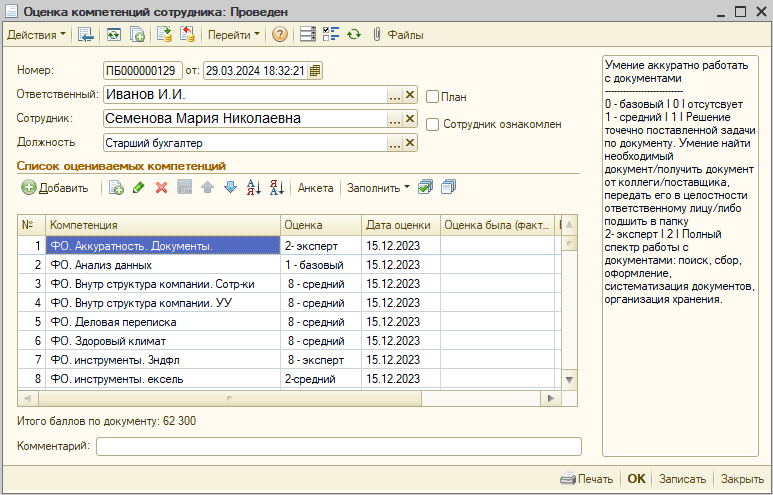773x495 pixels.
Task: Sort competencies ascending A-Я icon
Action: tap(253, 188)
